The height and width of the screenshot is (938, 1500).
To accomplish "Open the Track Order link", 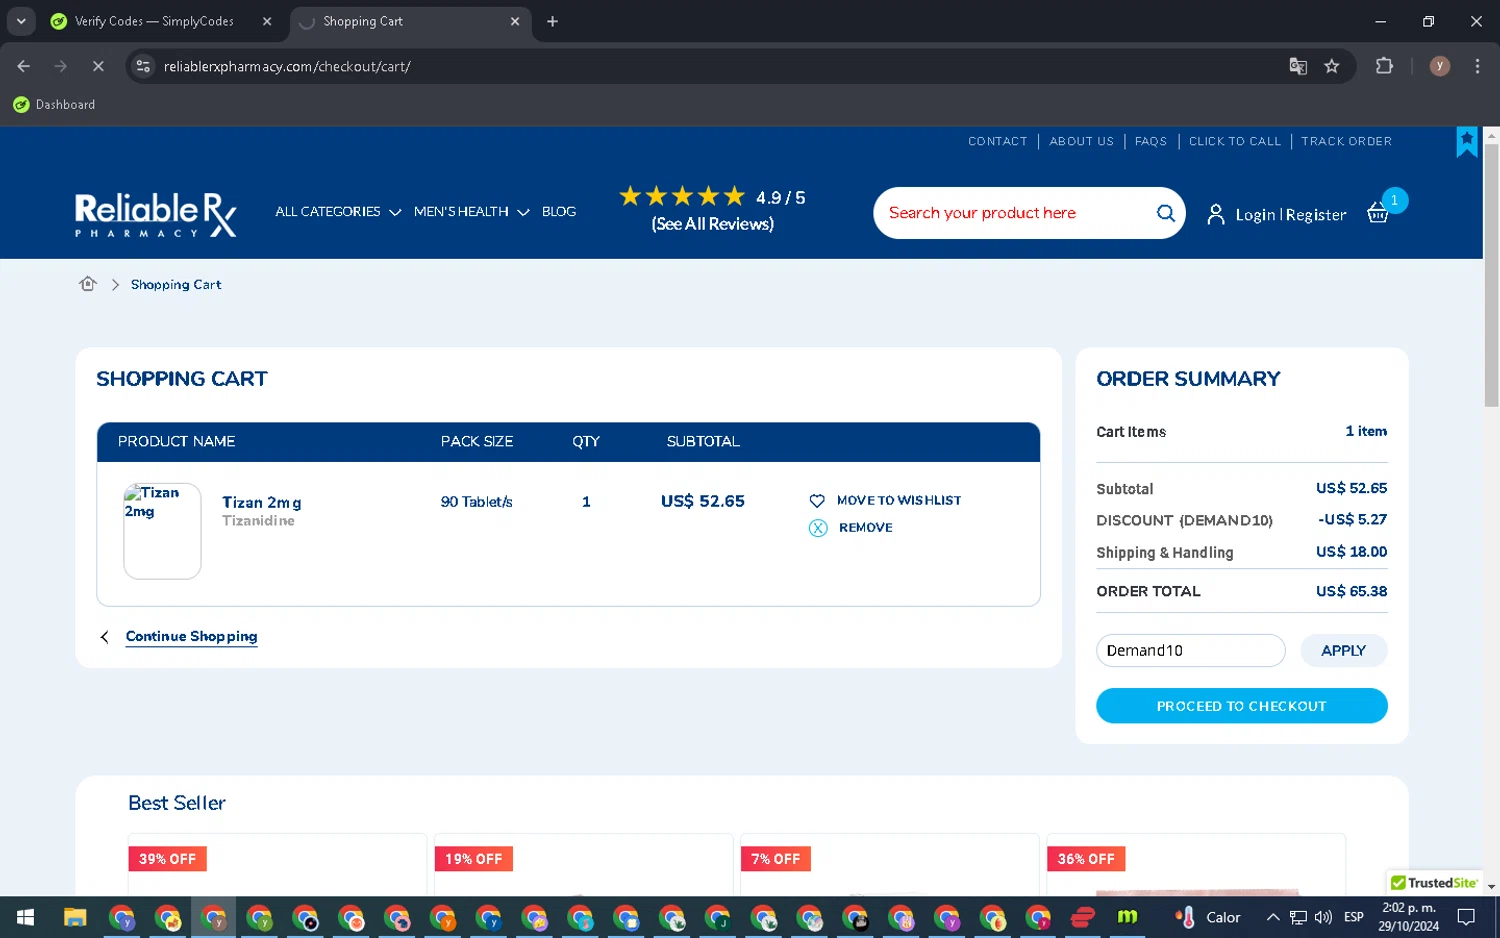I will click(1346, 142).
